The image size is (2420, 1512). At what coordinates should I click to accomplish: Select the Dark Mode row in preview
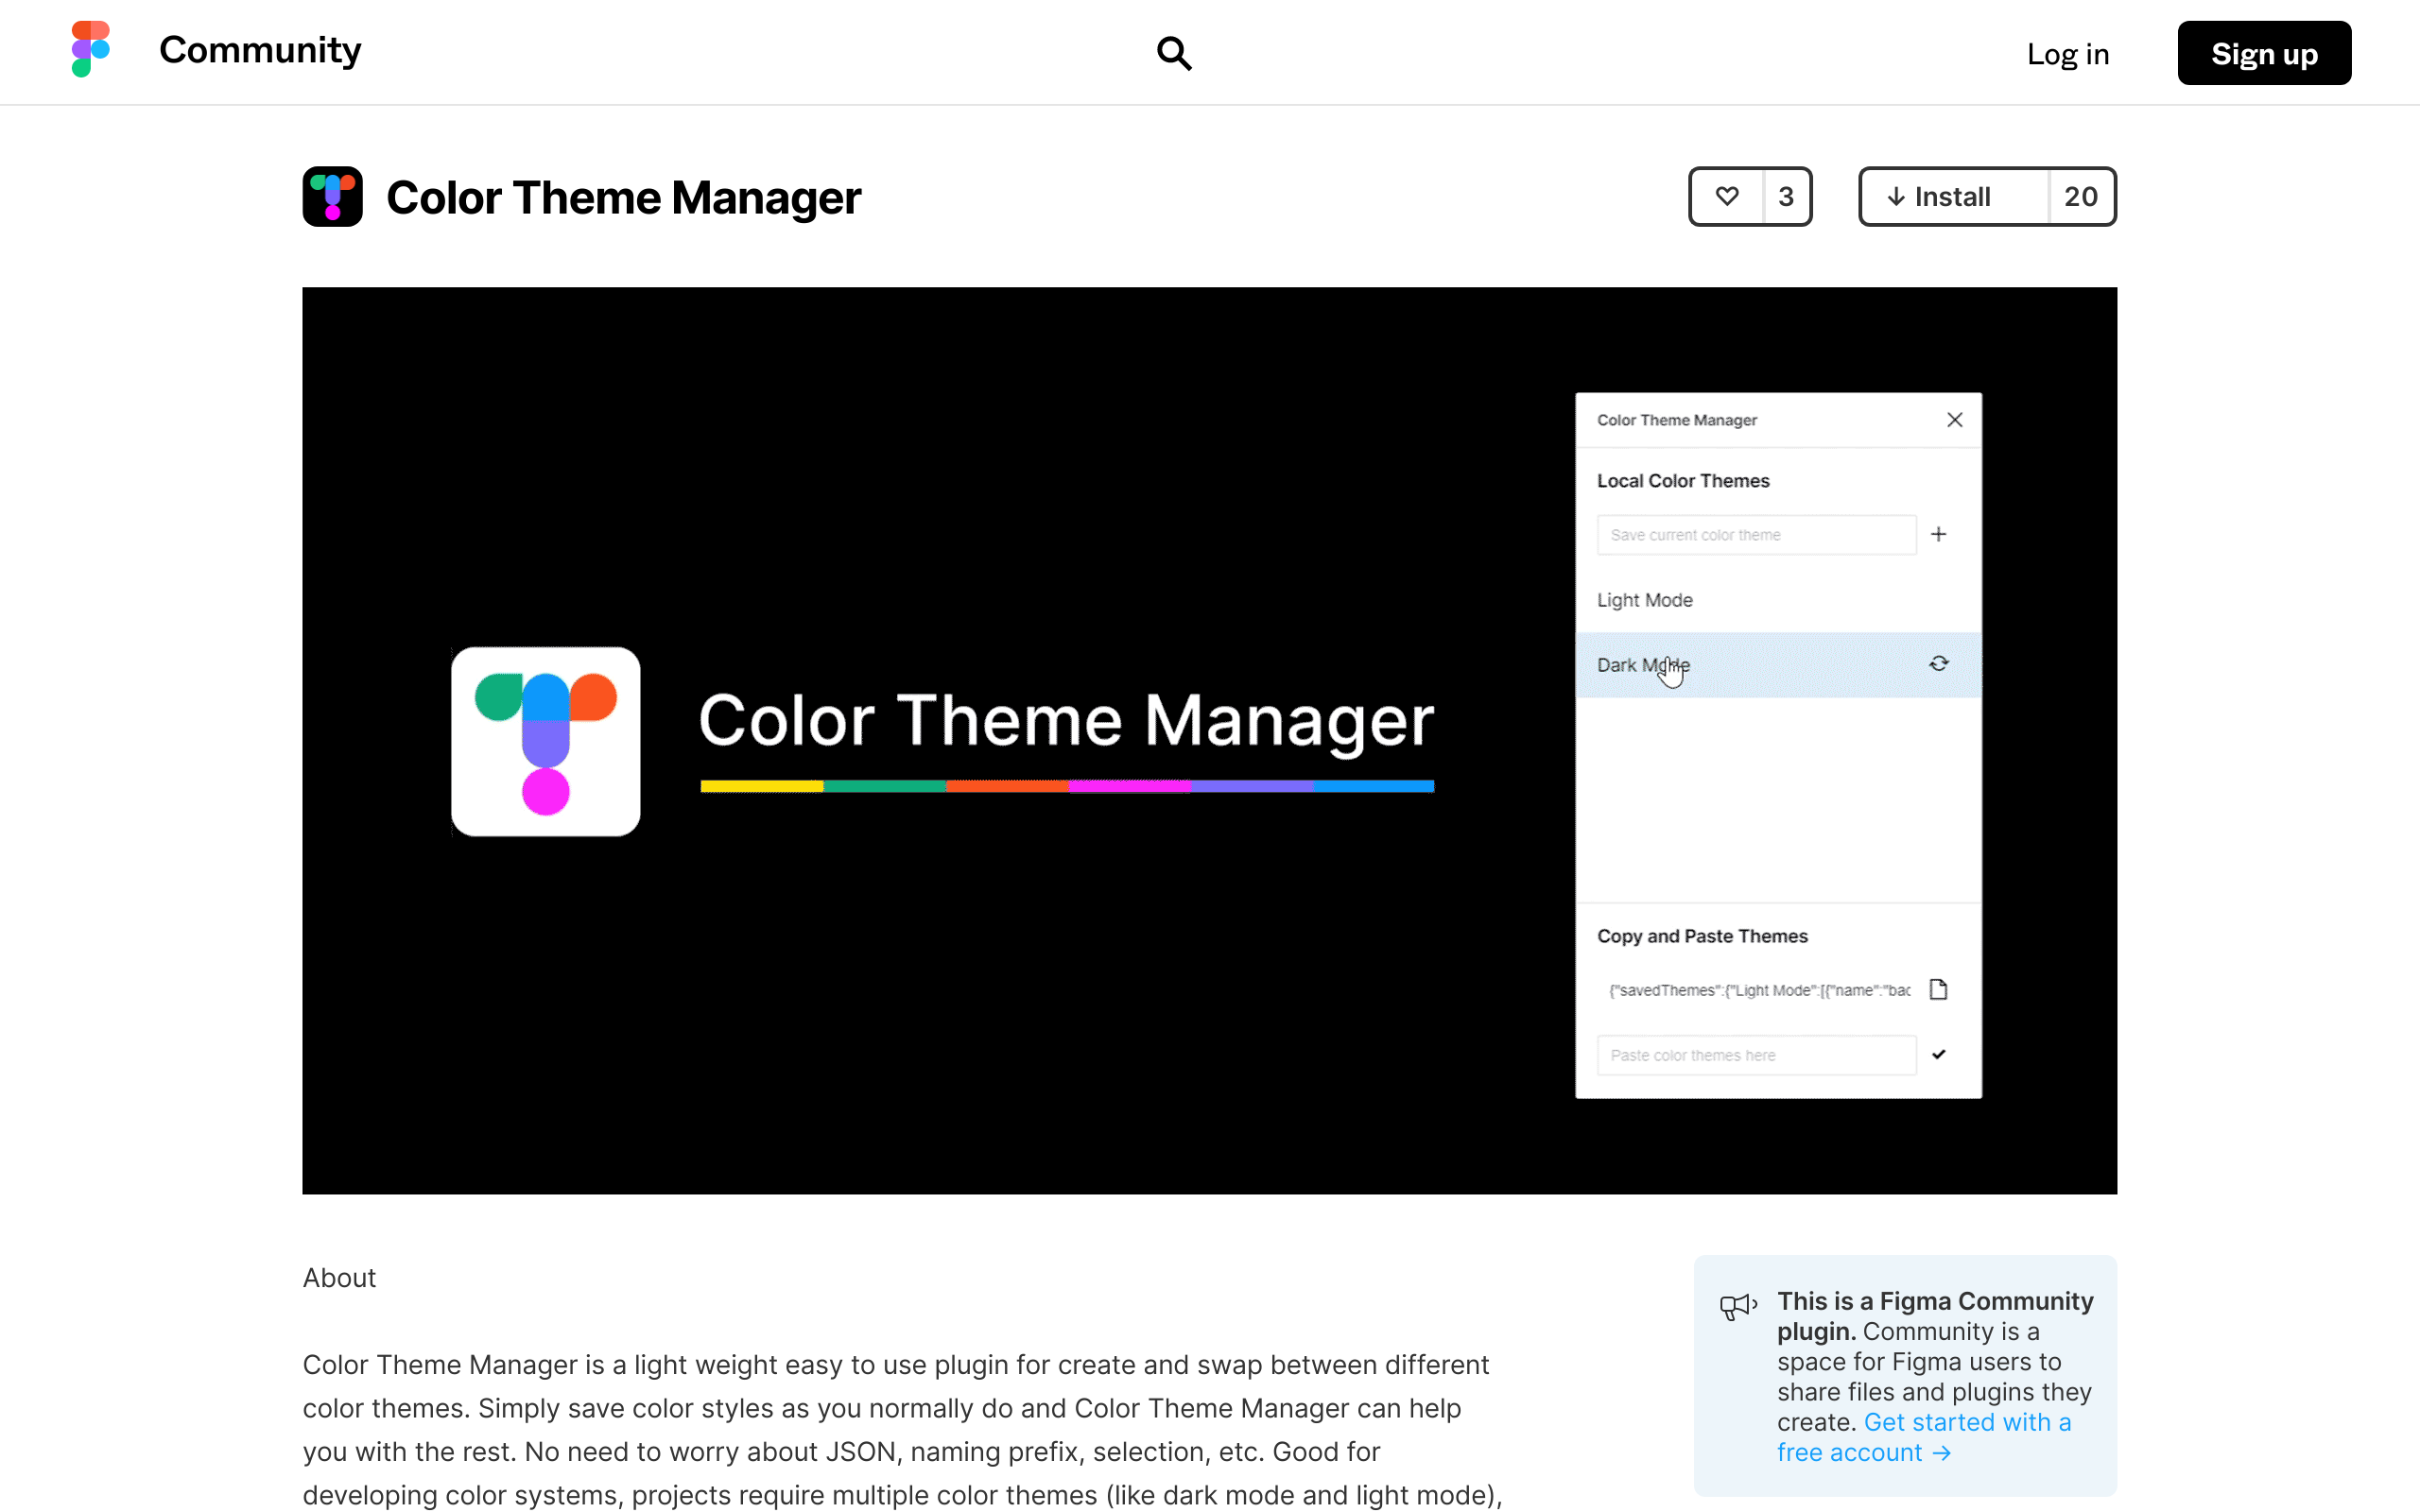coord(1778,665)
